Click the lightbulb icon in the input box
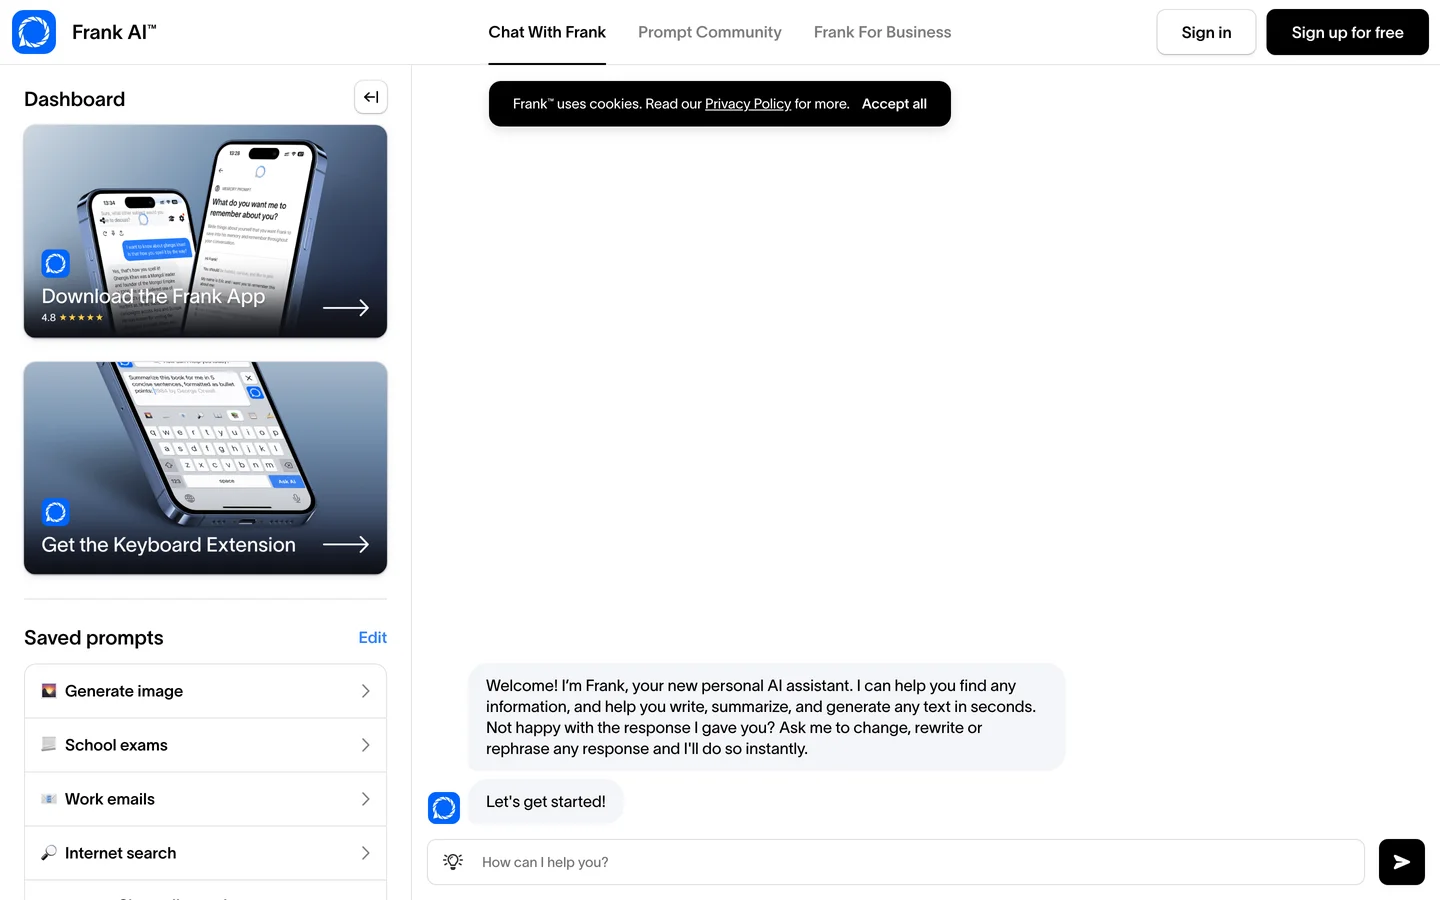 453,862
